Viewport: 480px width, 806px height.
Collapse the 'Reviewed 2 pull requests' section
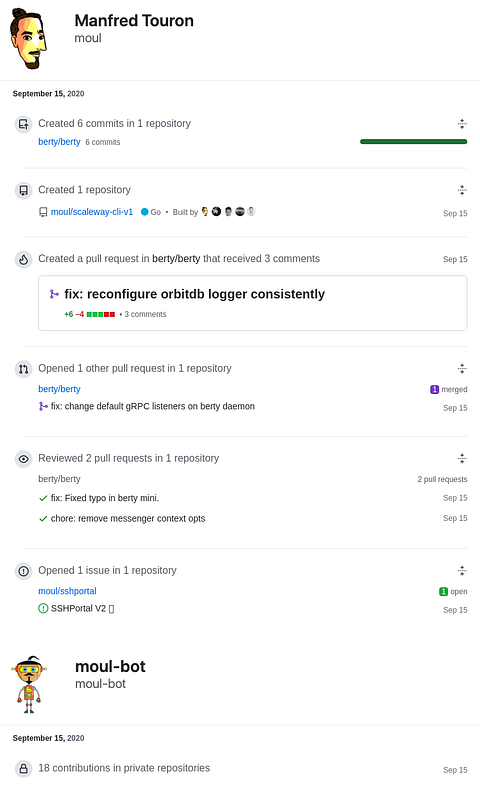click(x=462, y=459)
